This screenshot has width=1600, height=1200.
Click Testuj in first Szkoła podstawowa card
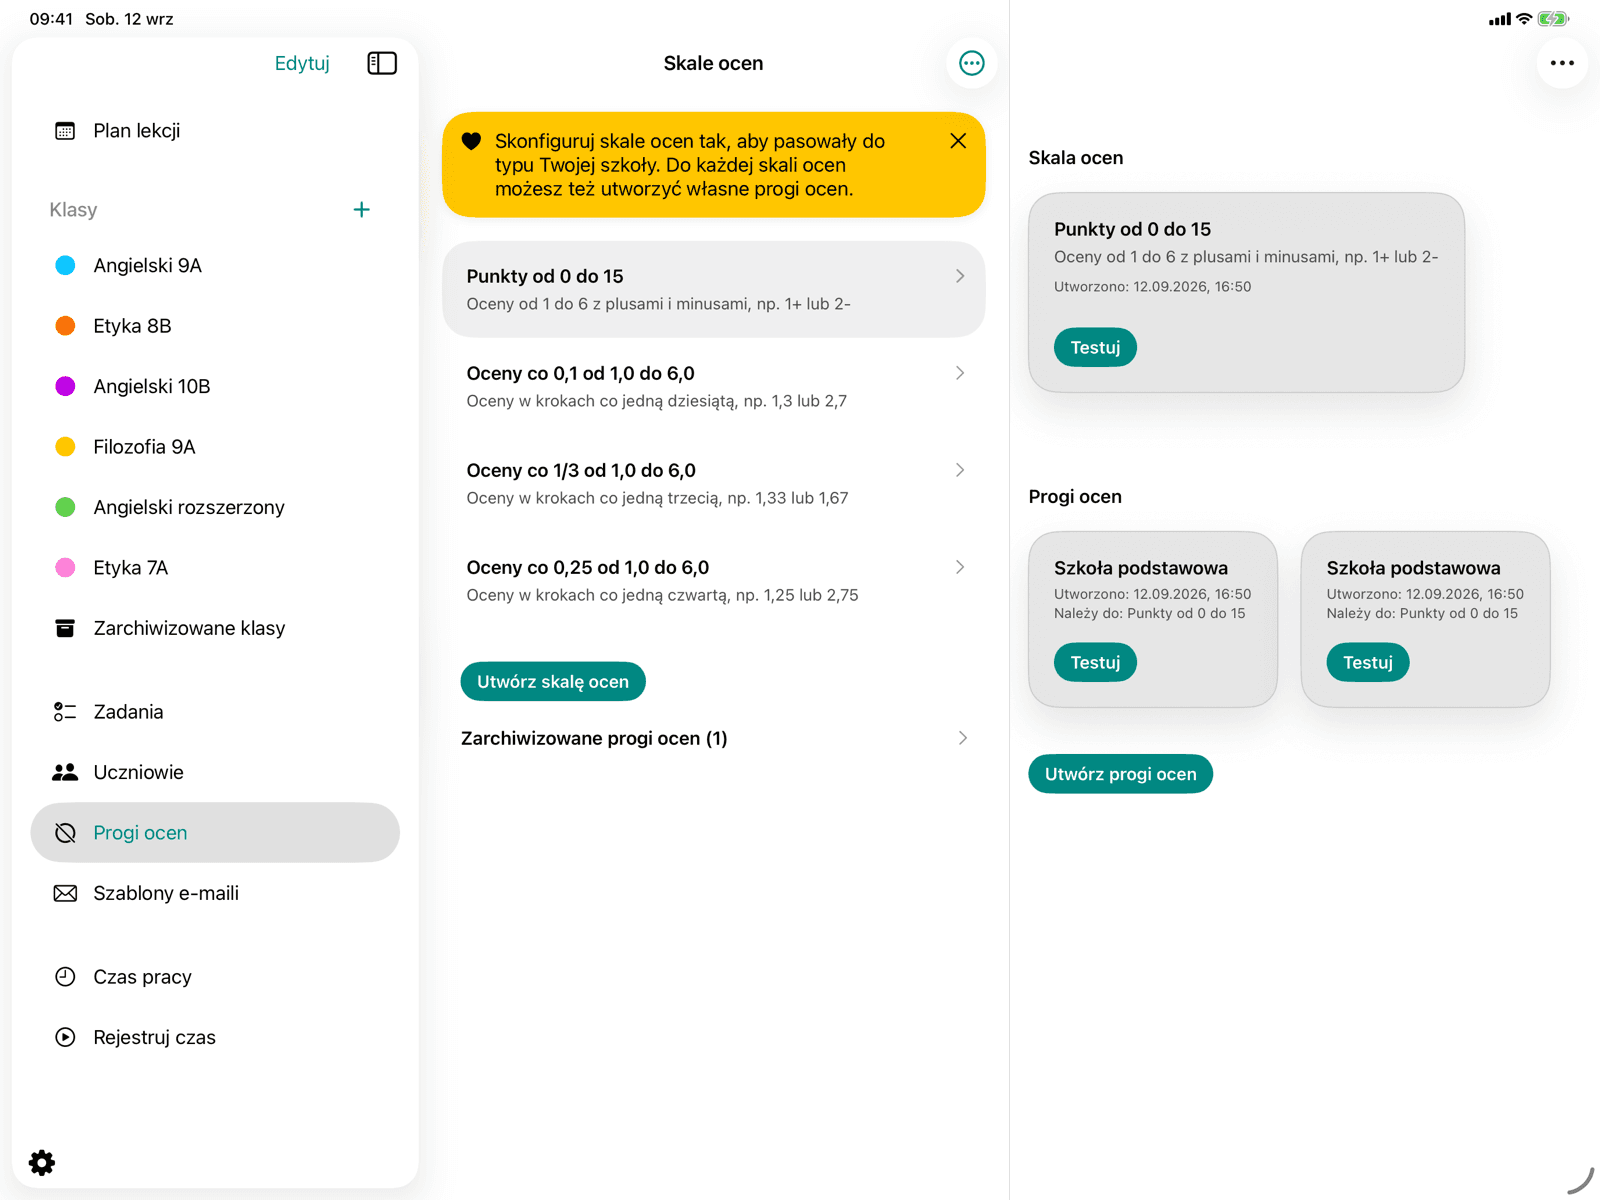pos(1095,662)
